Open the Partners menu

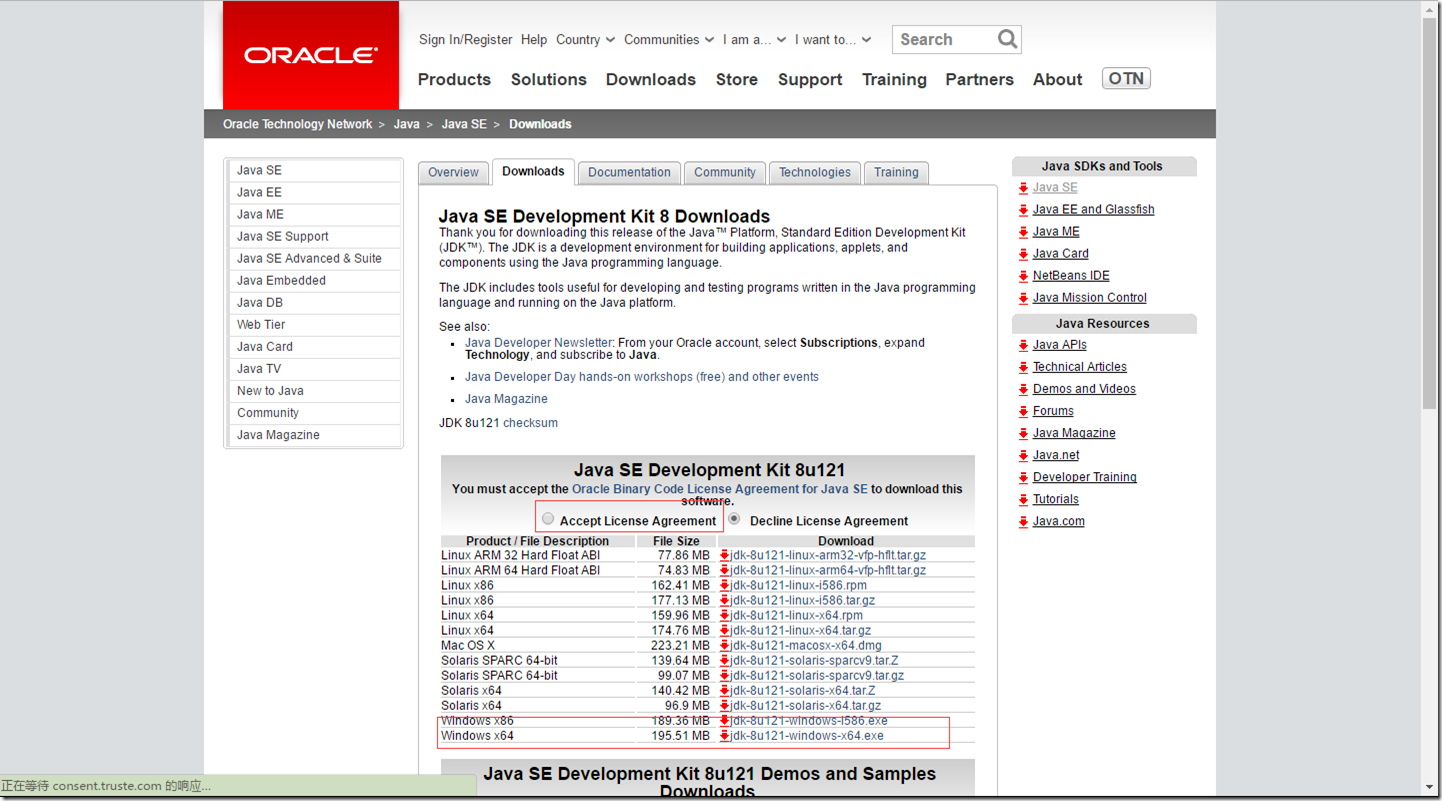coord(979,79)
